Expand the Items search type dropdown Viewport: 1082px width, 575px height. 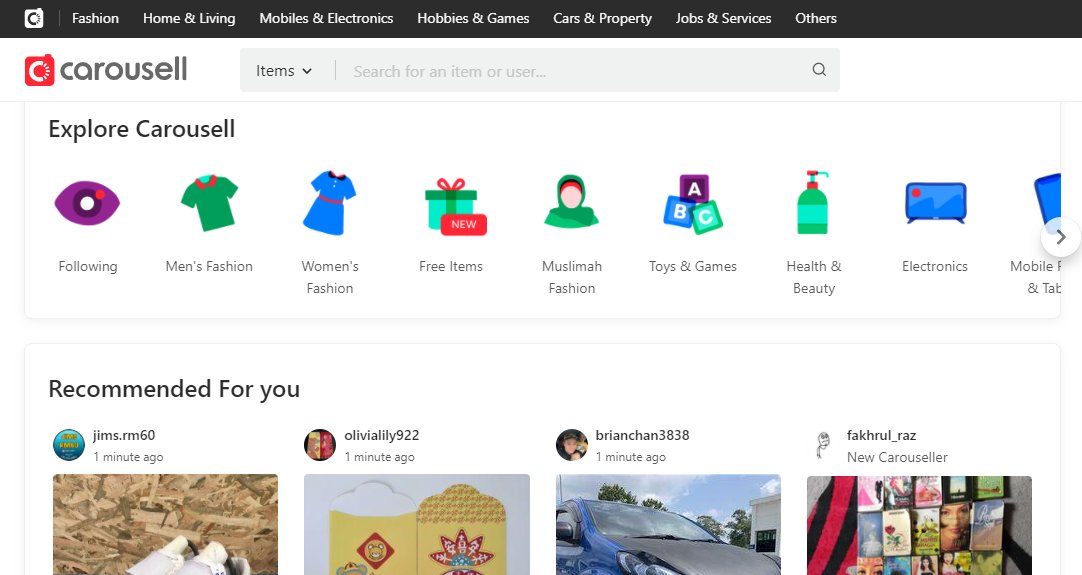[x=284, y=71]
